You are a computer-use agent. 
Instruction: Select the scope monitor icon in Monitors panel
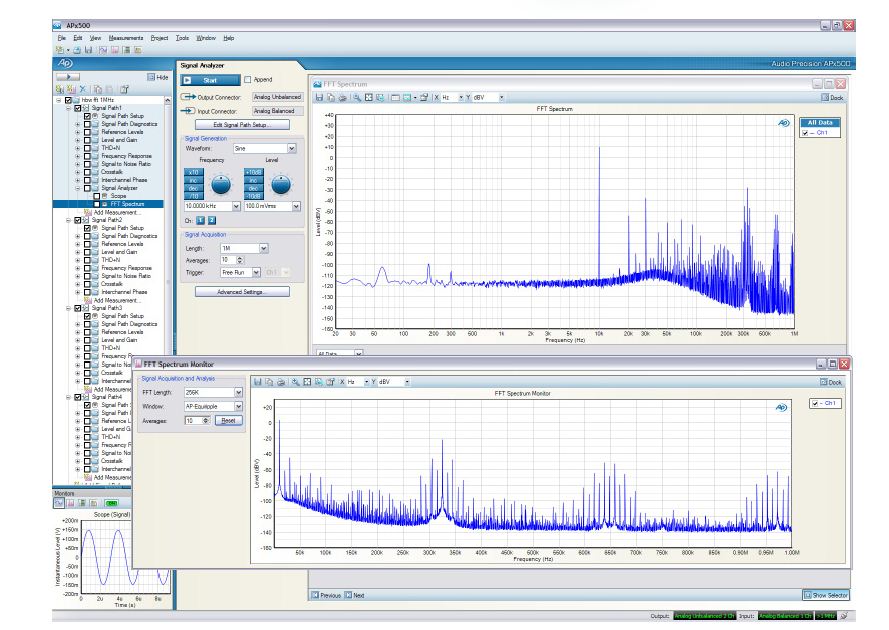point(59,503)
